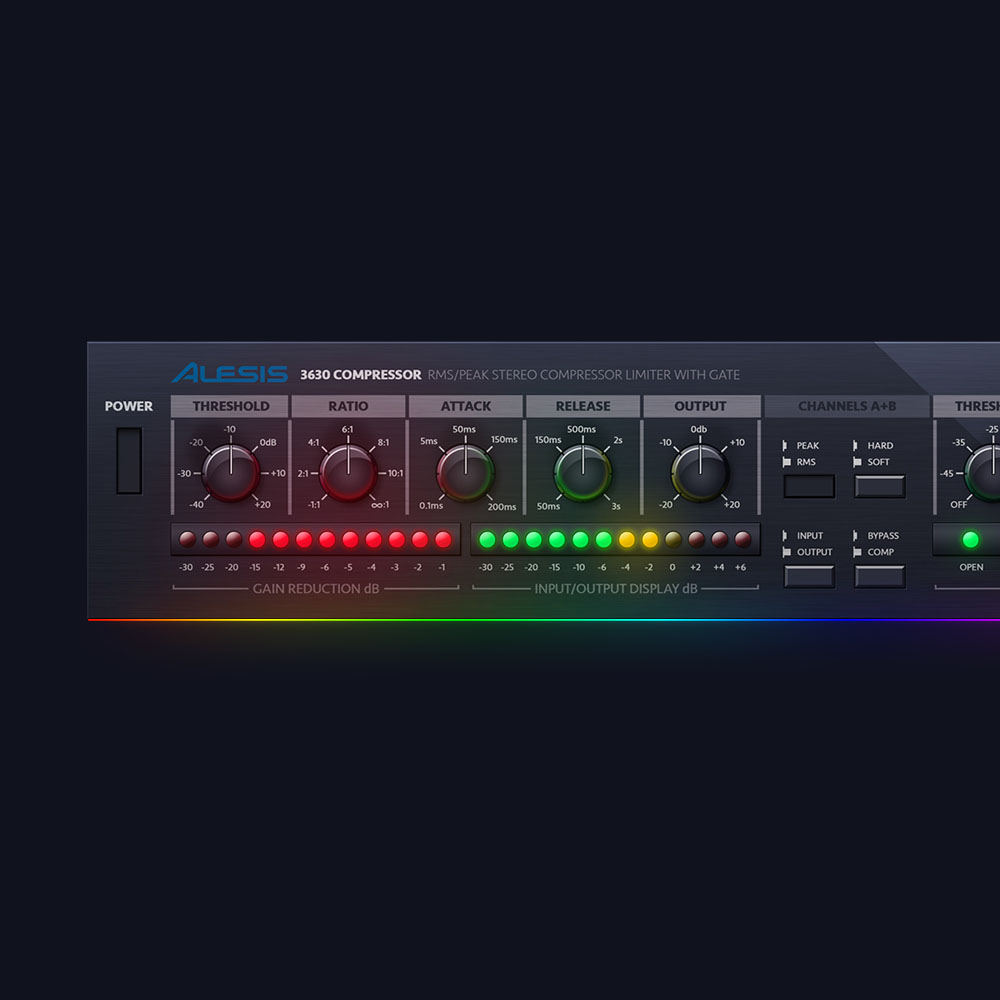1000x1000 pixels.
Task: Click the green gate Open LED
Action: pos(970,540)
